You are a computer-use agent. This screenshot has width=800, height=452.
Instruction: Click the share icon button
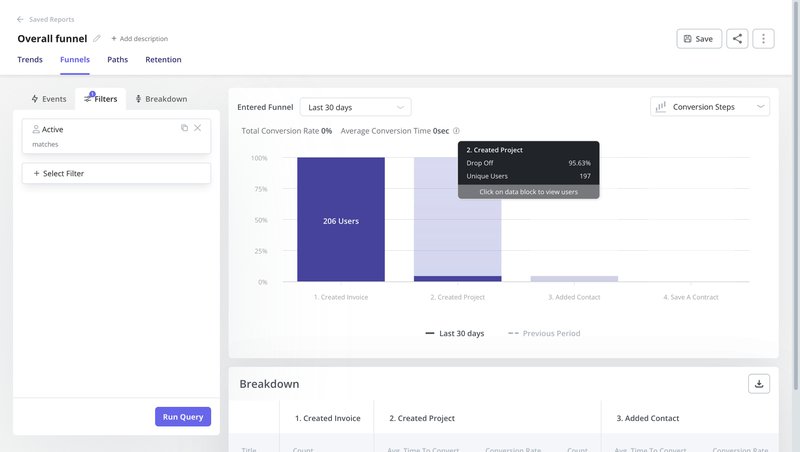(x=737, y=39)
